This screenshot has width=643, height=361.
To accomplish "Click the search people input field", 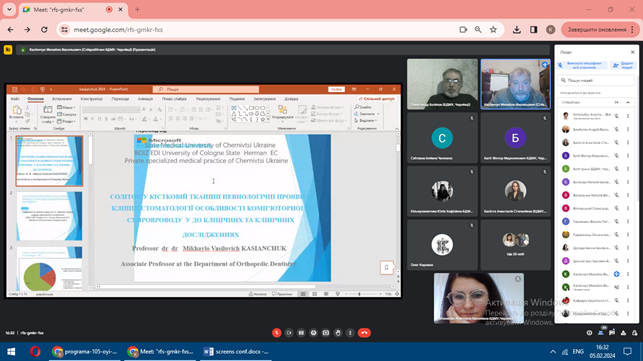I will (597, 80).
